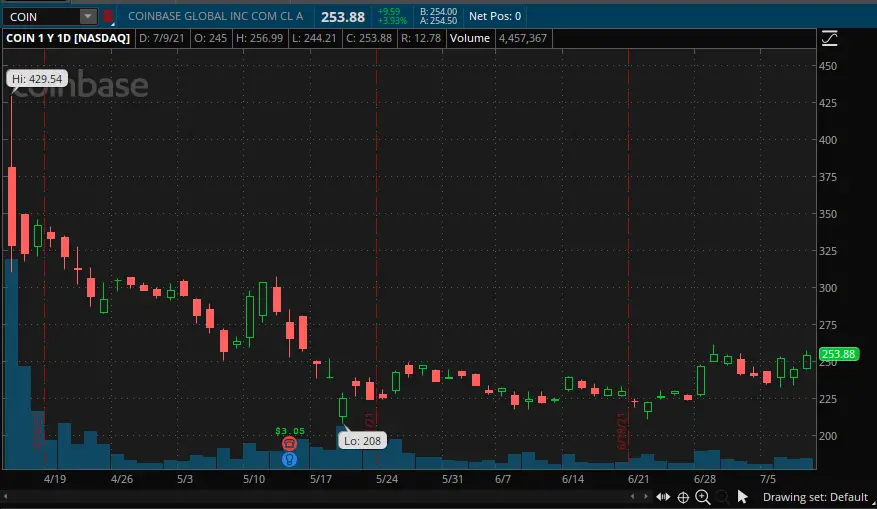Click the R: 12.78 range value
The height and width of the screenshot is (509, 877).
tap(421, 38)
